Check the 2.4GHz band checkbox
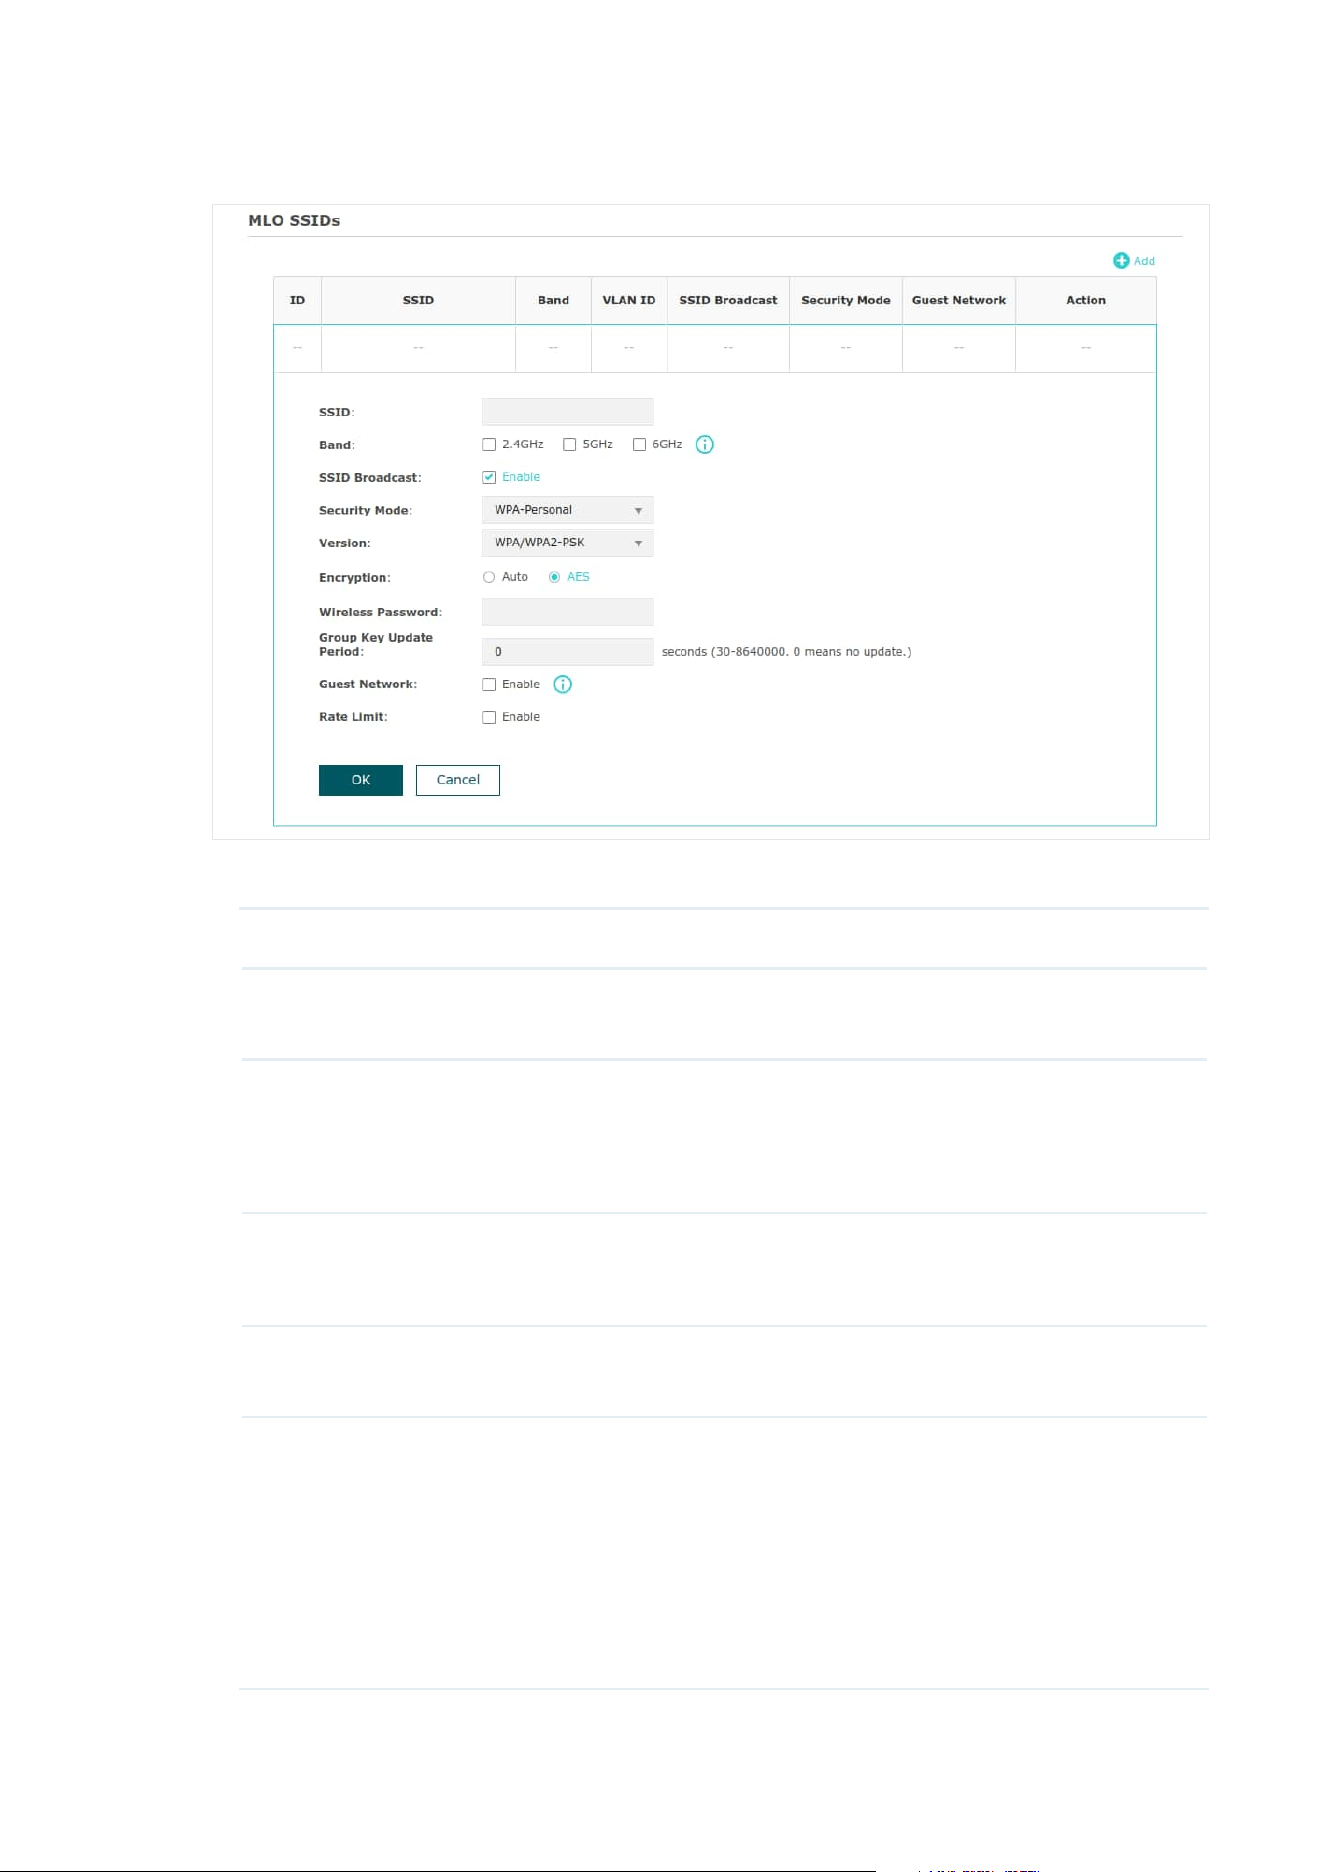This screenshot has width=1324, height=1872. click(489, 445)
